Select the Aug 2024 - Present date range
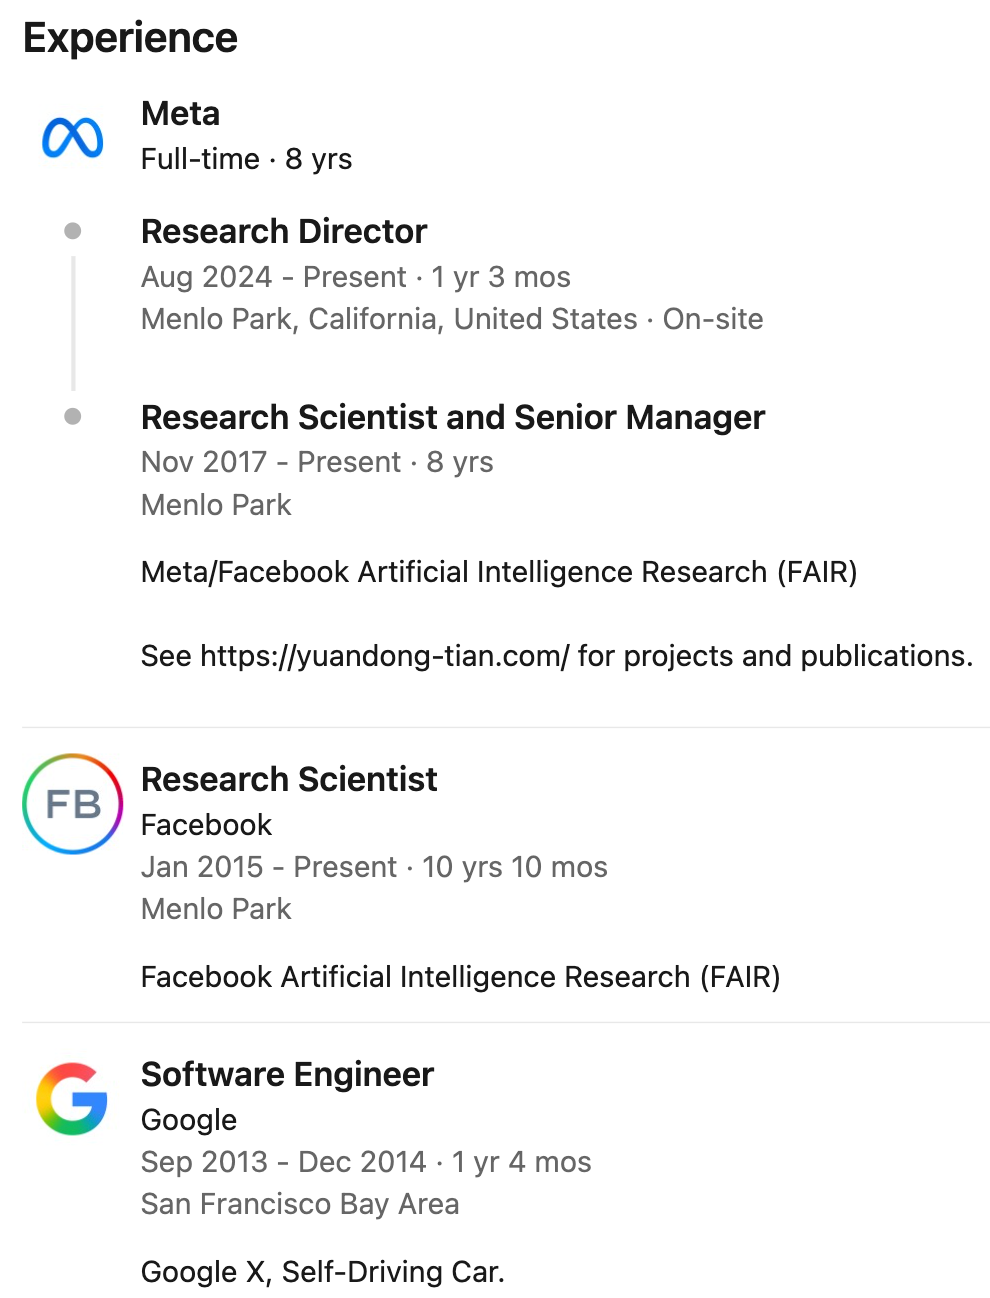The width and height of the screenshot is (990, 1298). [x=274, y=277]
